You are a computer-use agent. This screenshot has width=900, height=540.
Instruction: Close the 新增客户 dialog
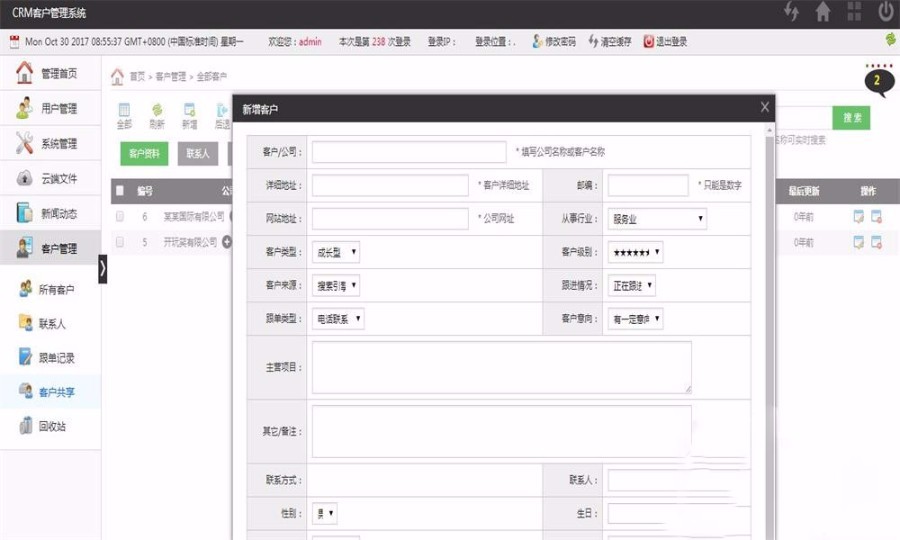pos(765,107)
